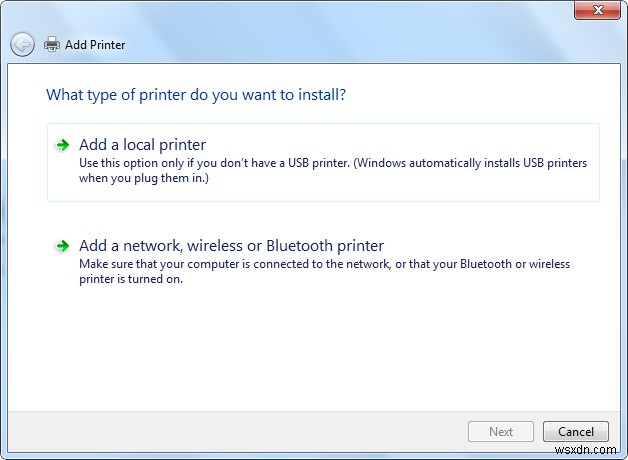
Task: Click green arrow beside Add a local printer
Action: (x=63, y=145)
